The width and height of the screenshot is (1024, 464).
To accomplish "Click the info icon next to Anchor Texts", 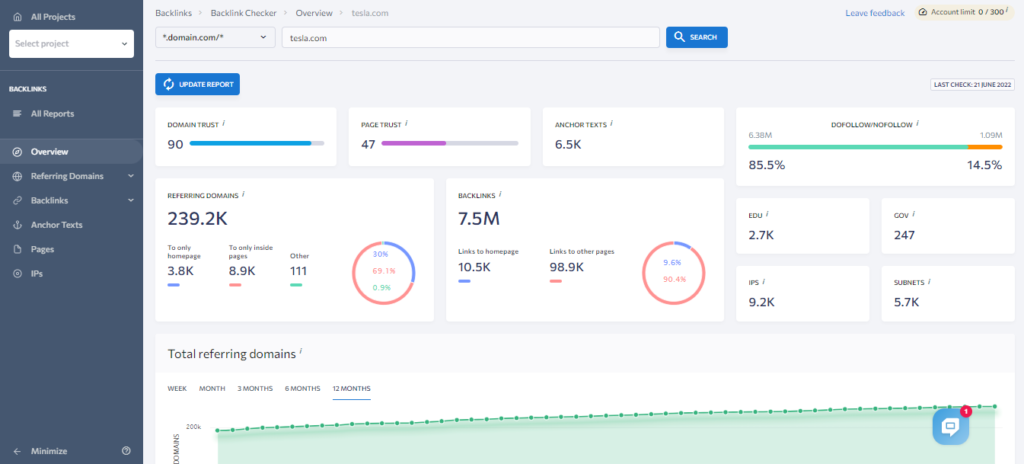I will (x=612, y=122).
